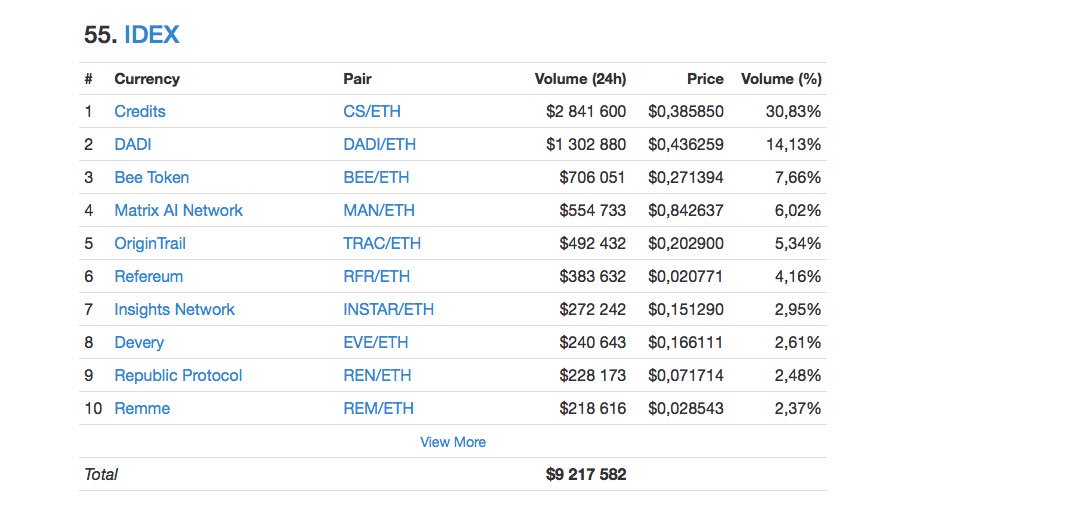
Task: Click the Price column header
Action: (x=705, y=79)
